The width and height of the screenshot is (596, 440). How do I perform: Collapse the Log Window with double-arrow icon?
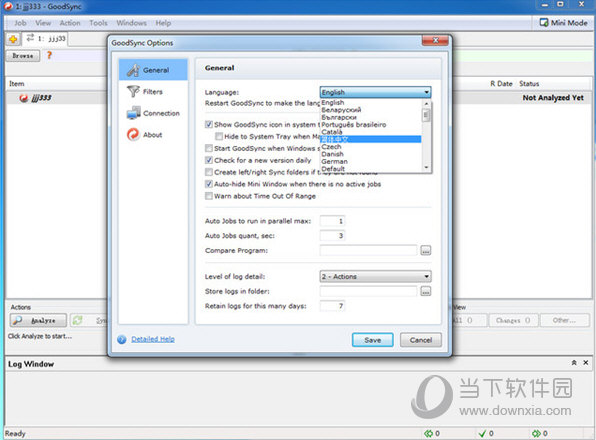click(574, 363)
